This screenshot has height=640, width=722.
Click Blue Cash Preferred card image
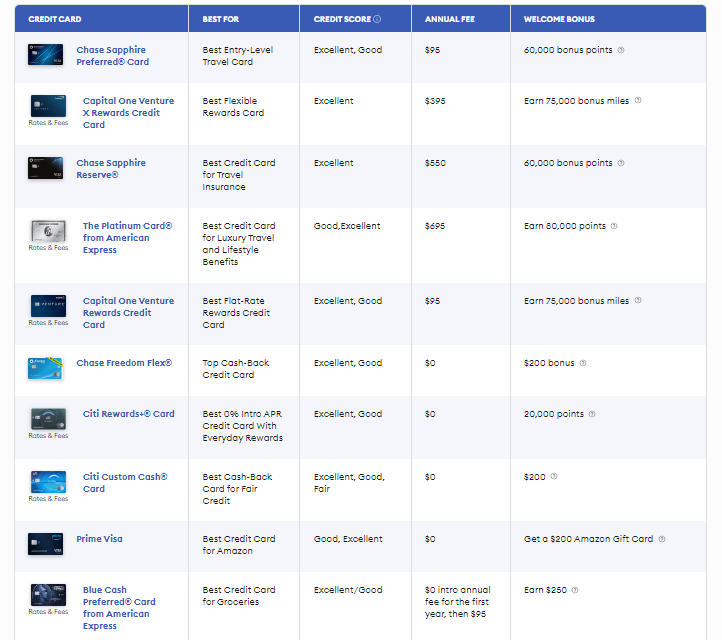(x=48, y=595)
